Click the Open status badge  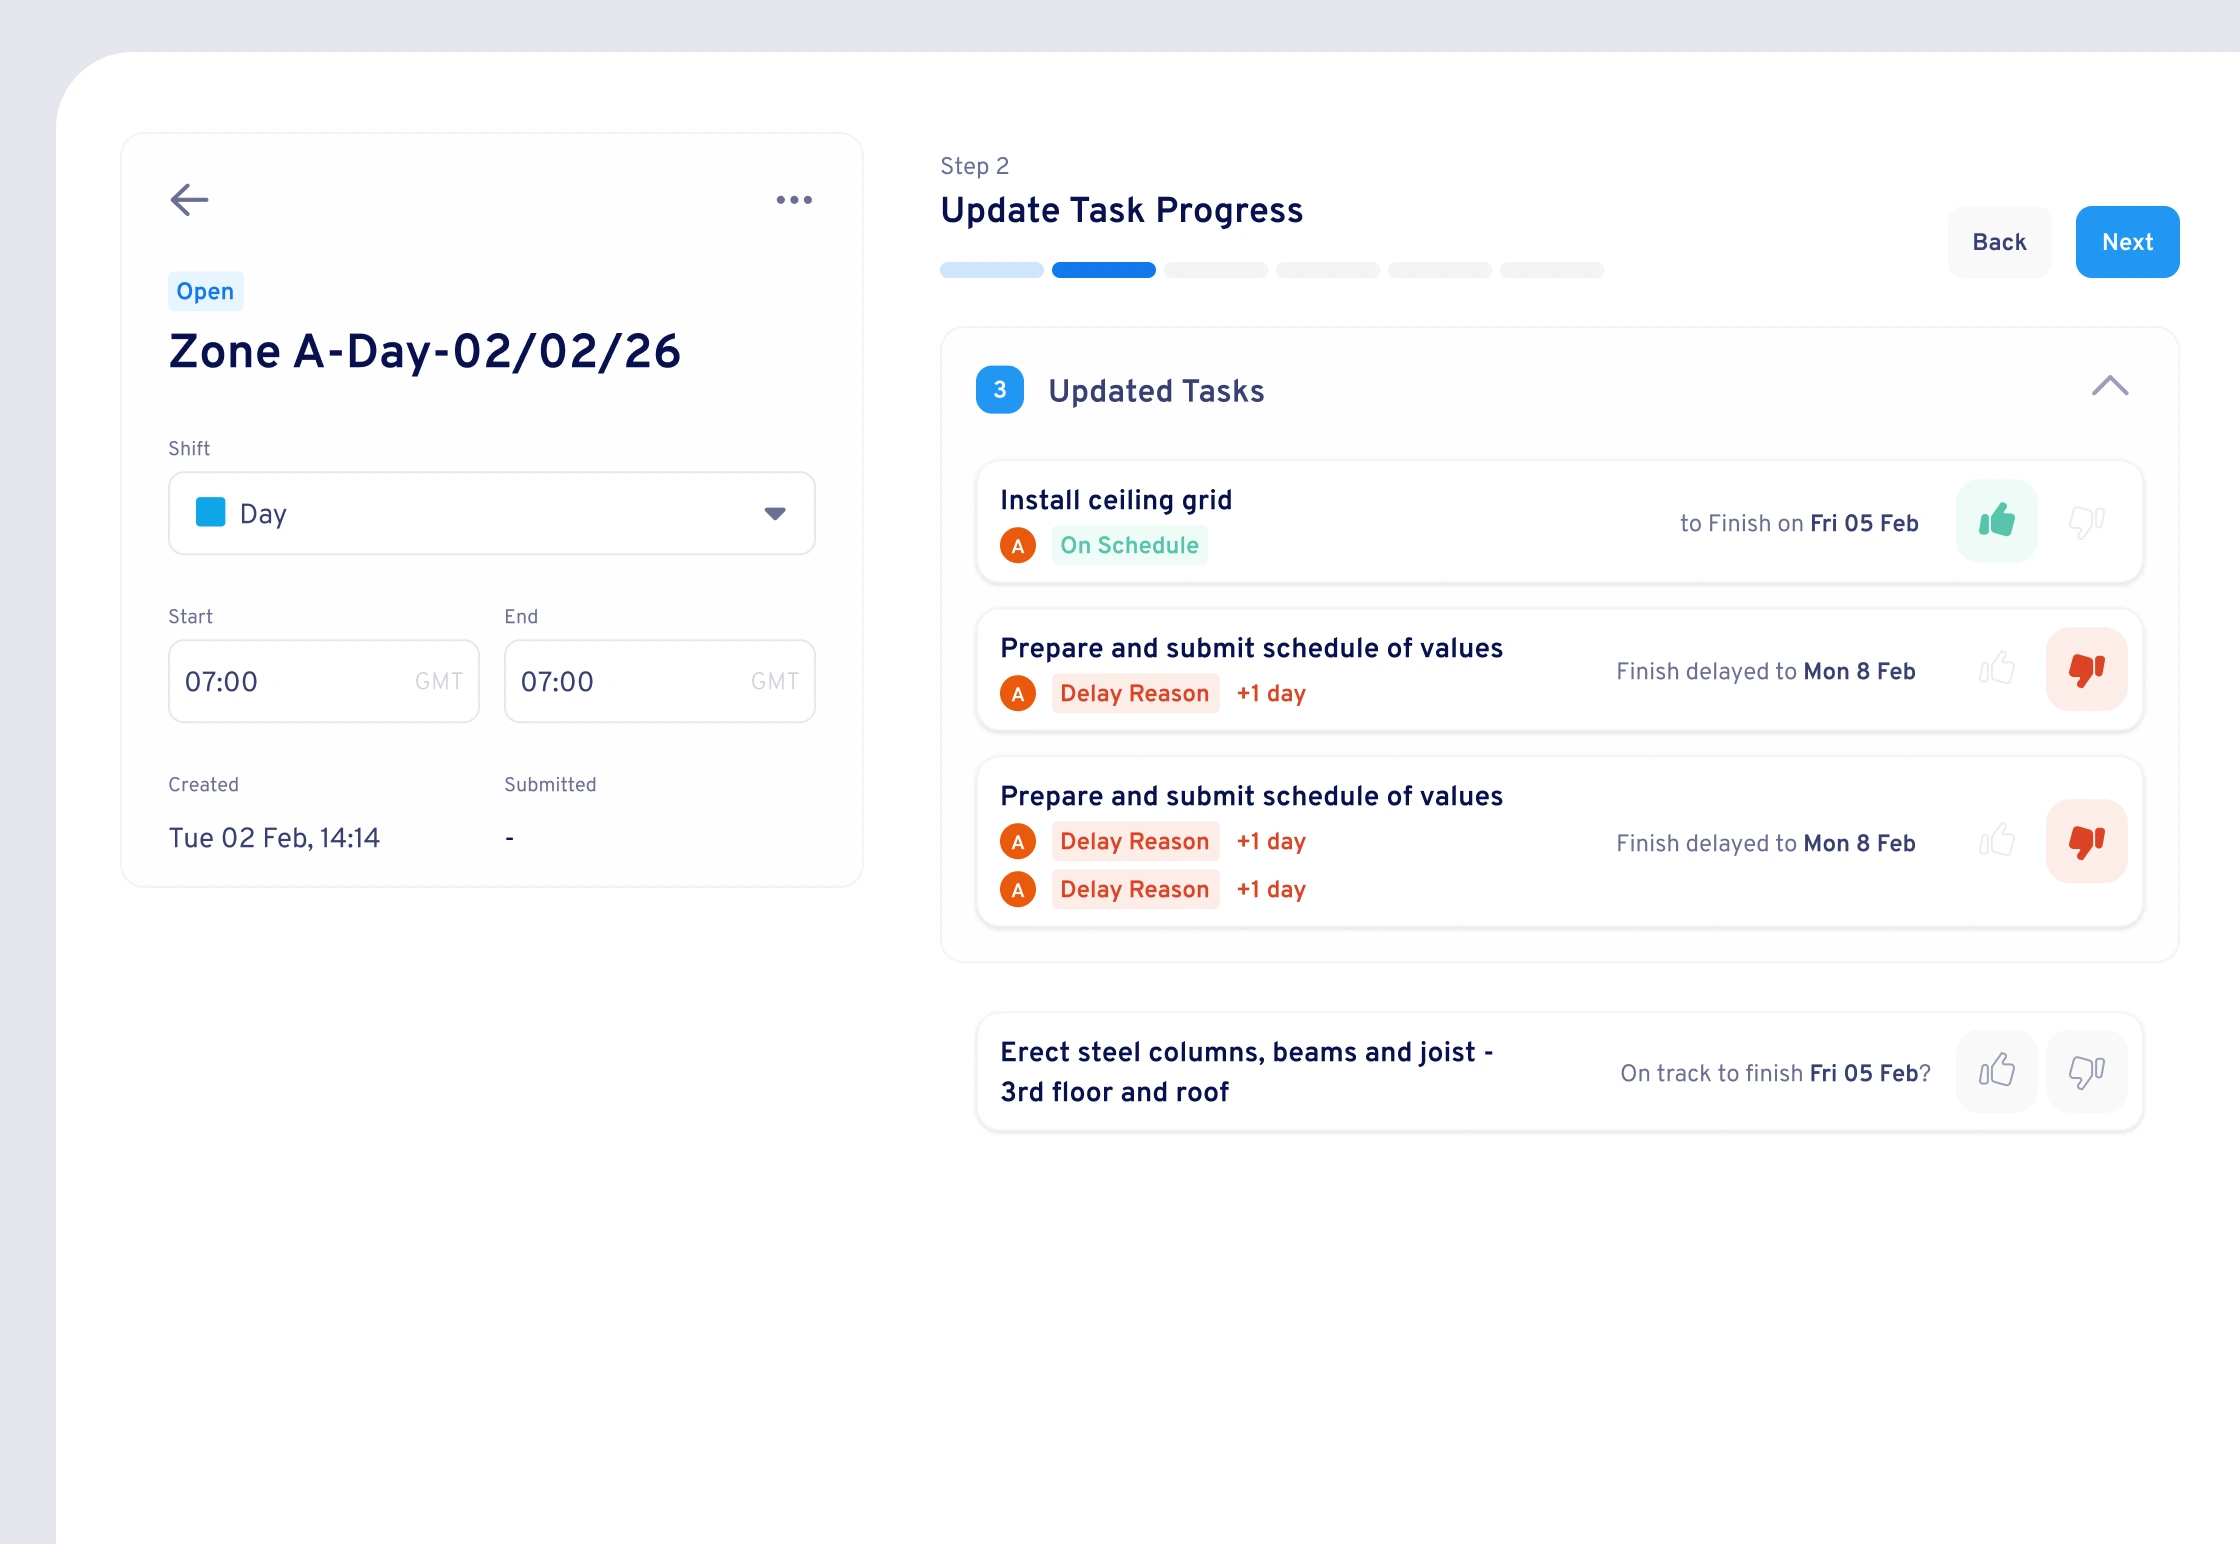205,291
